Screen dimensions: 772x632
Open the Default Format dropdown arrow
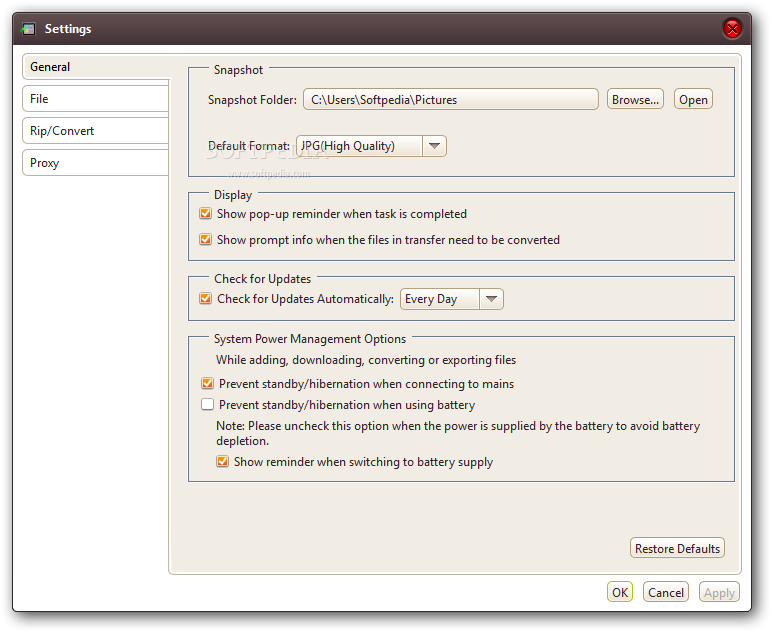pos(434,146)
